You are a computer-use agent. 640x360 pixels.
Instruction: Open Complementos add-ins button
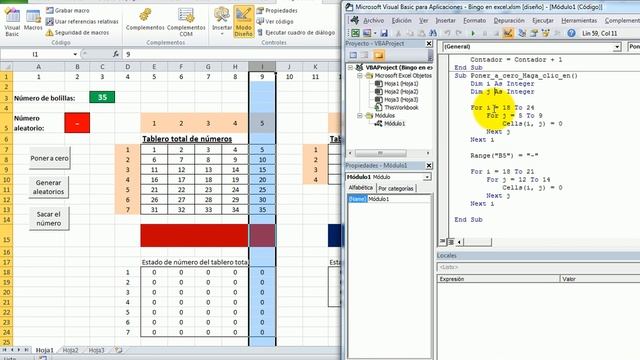(145, 20)
